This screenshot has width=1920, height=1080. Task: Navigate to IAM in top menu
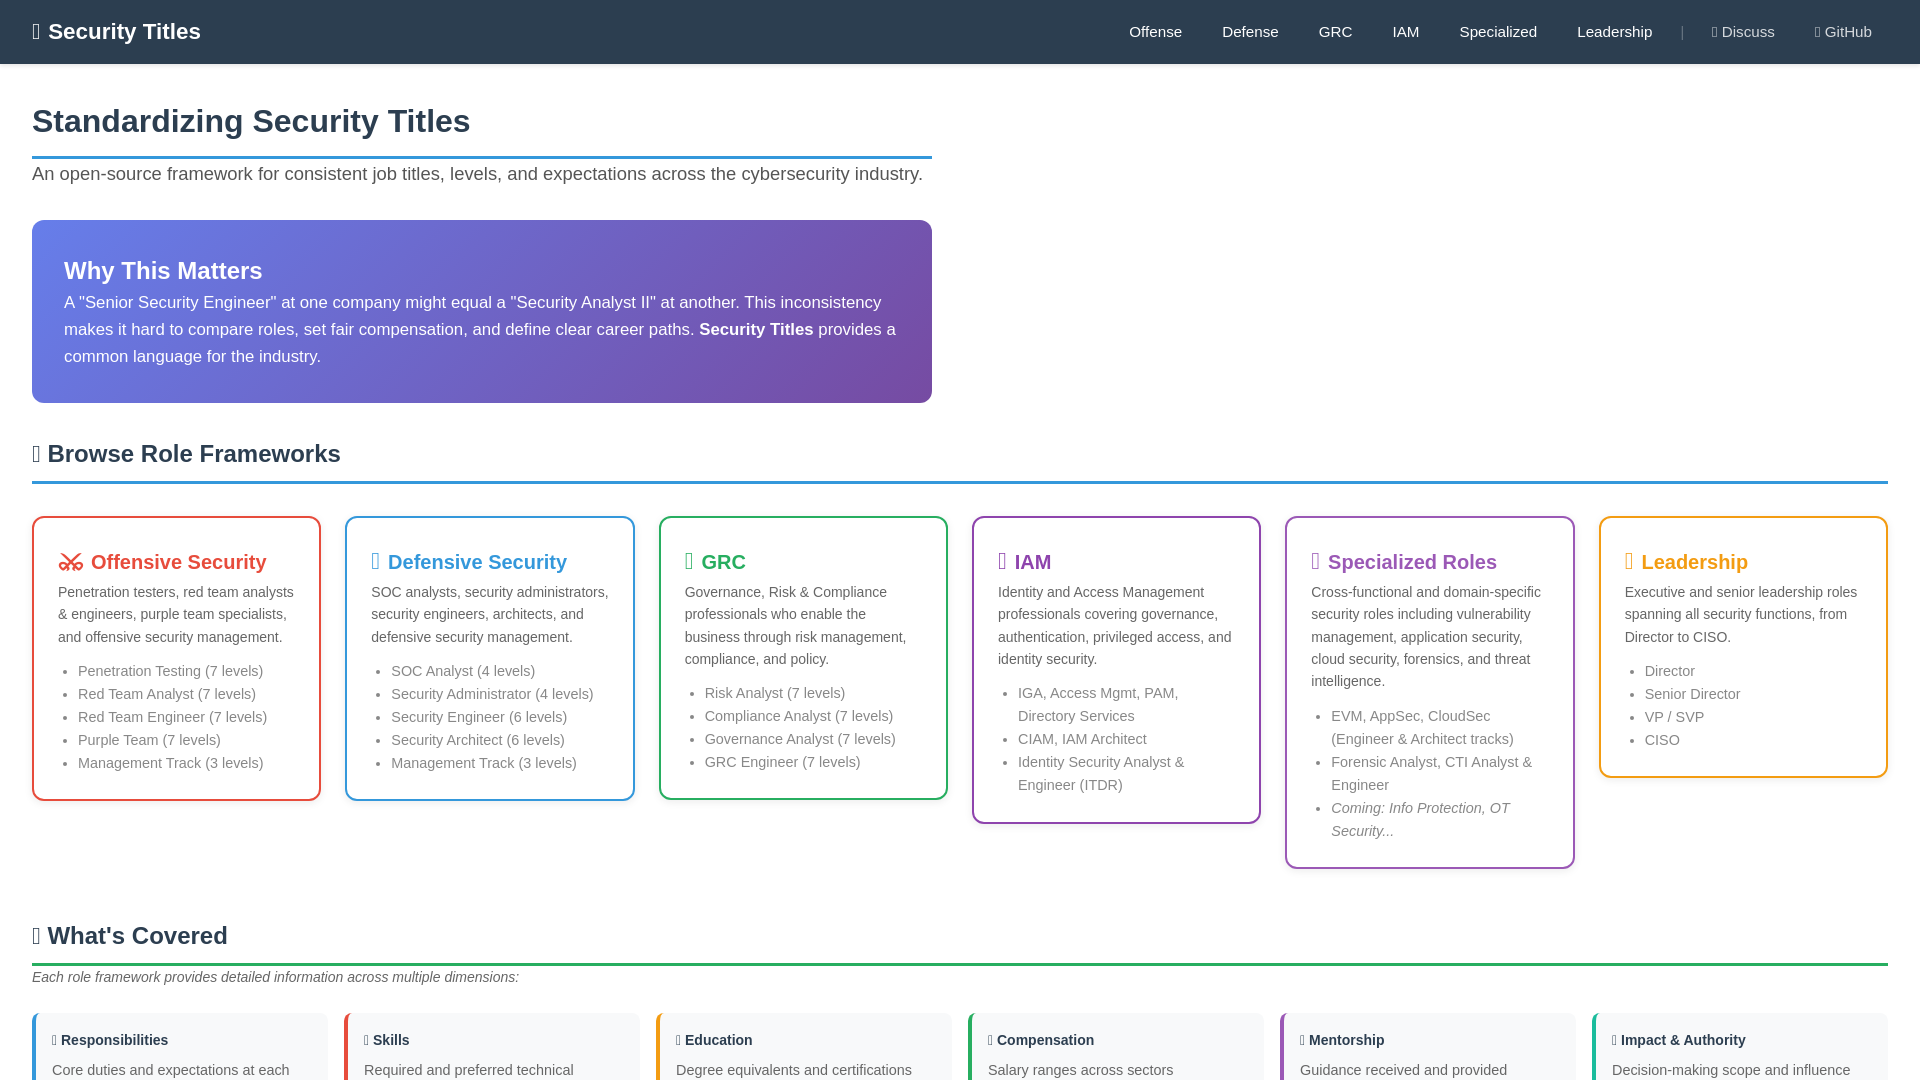[x=1405, y=32]
